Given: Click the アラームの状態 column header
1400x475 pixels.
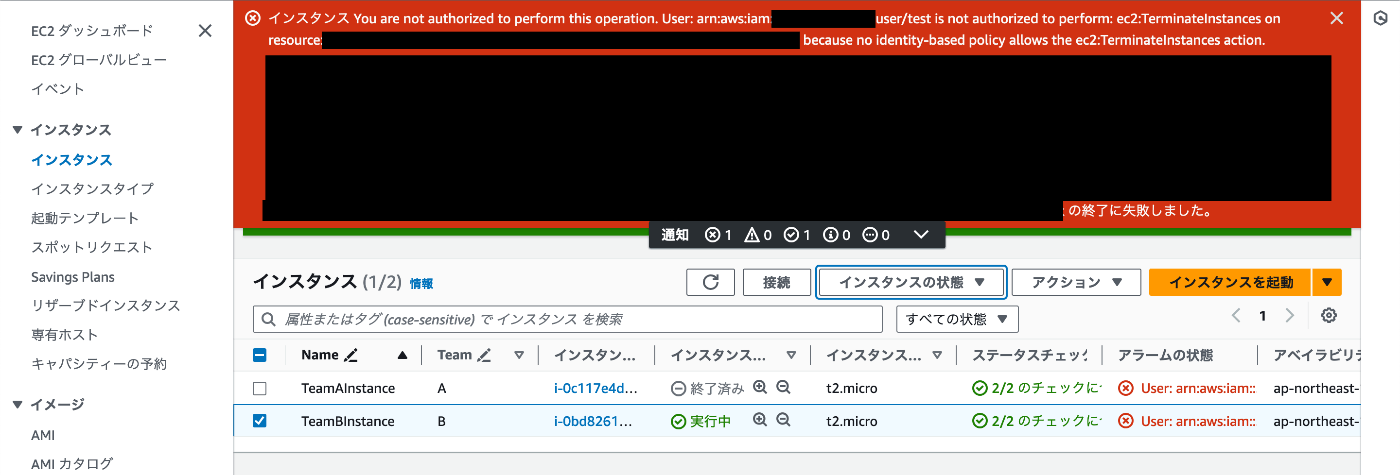Looking at the screenshot, I should (1165, 355).
